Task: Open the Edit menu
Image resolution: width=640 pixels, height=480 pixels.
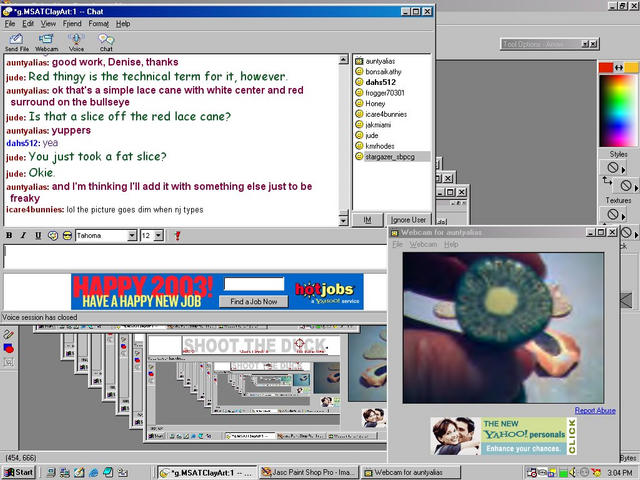Action: point(28,24)
